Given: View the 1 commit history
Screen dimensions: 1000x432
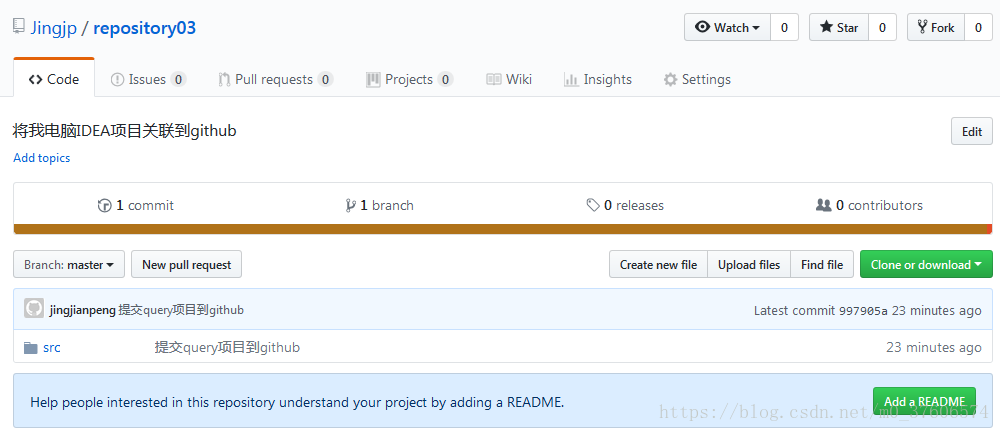Looking at the screenshot, I should click(135, 205).
